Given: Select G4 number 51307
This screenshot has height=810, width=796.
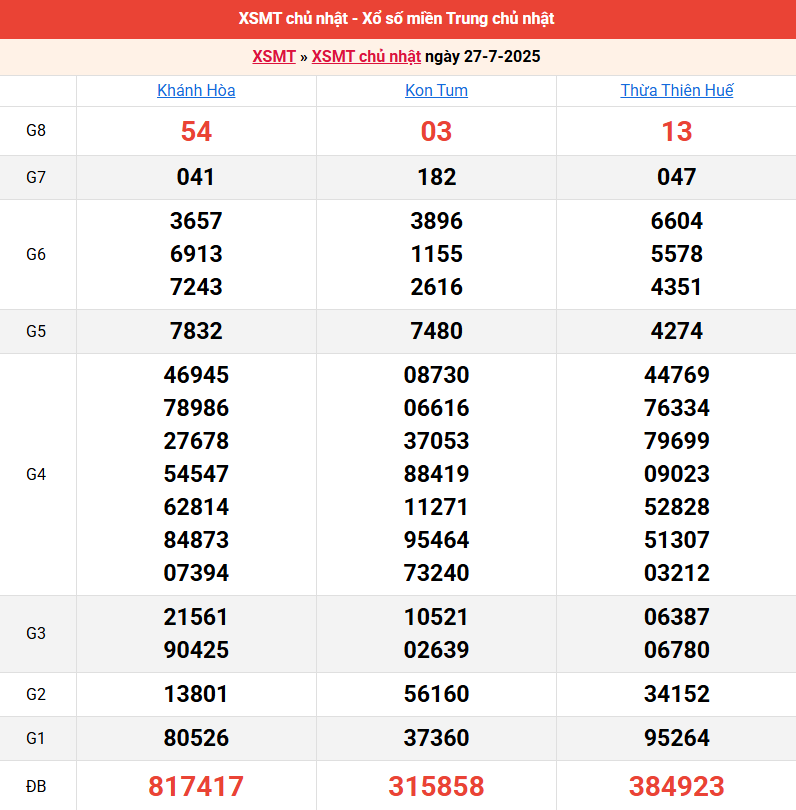Looking at the screenshot, I should coord(677,540).
